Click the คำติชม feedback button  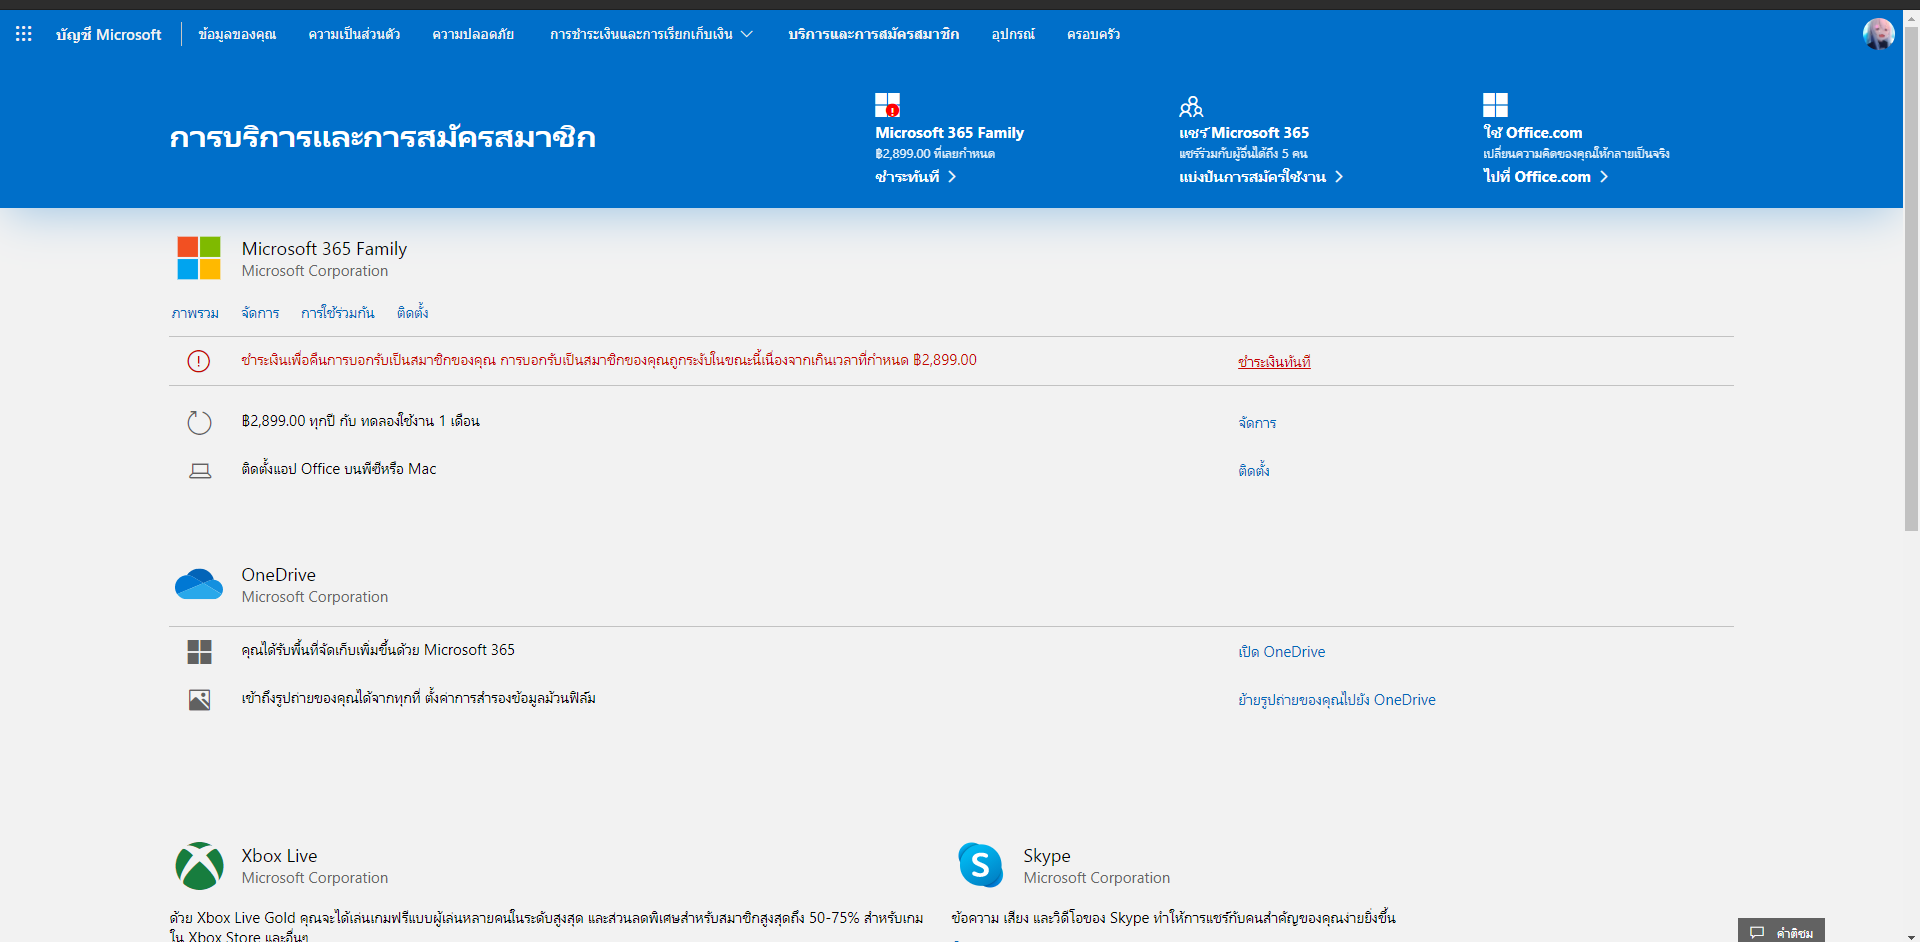(x=1781, y=931)
